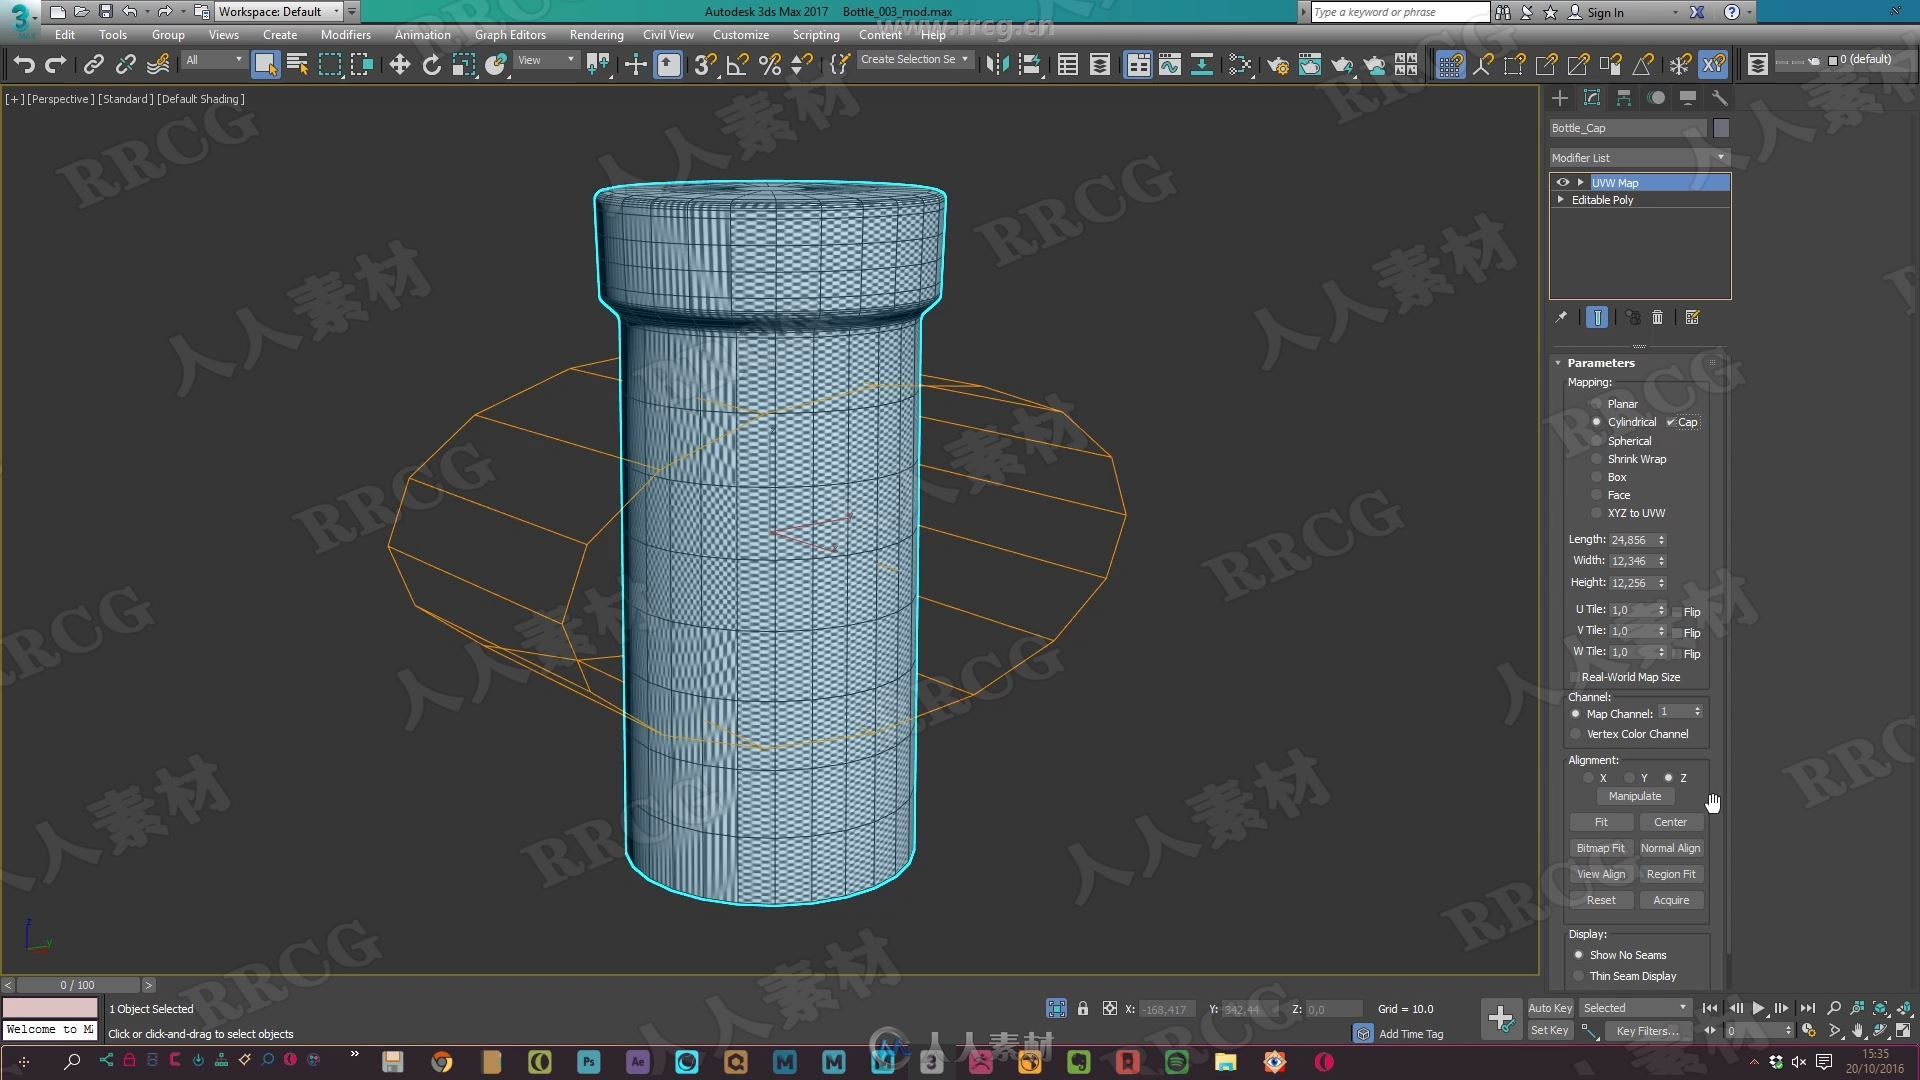Open the key mode Selected dropdown
Image resolution: width=1920 pixels, height=1080 pixels.
(x=1635, y=1008)
